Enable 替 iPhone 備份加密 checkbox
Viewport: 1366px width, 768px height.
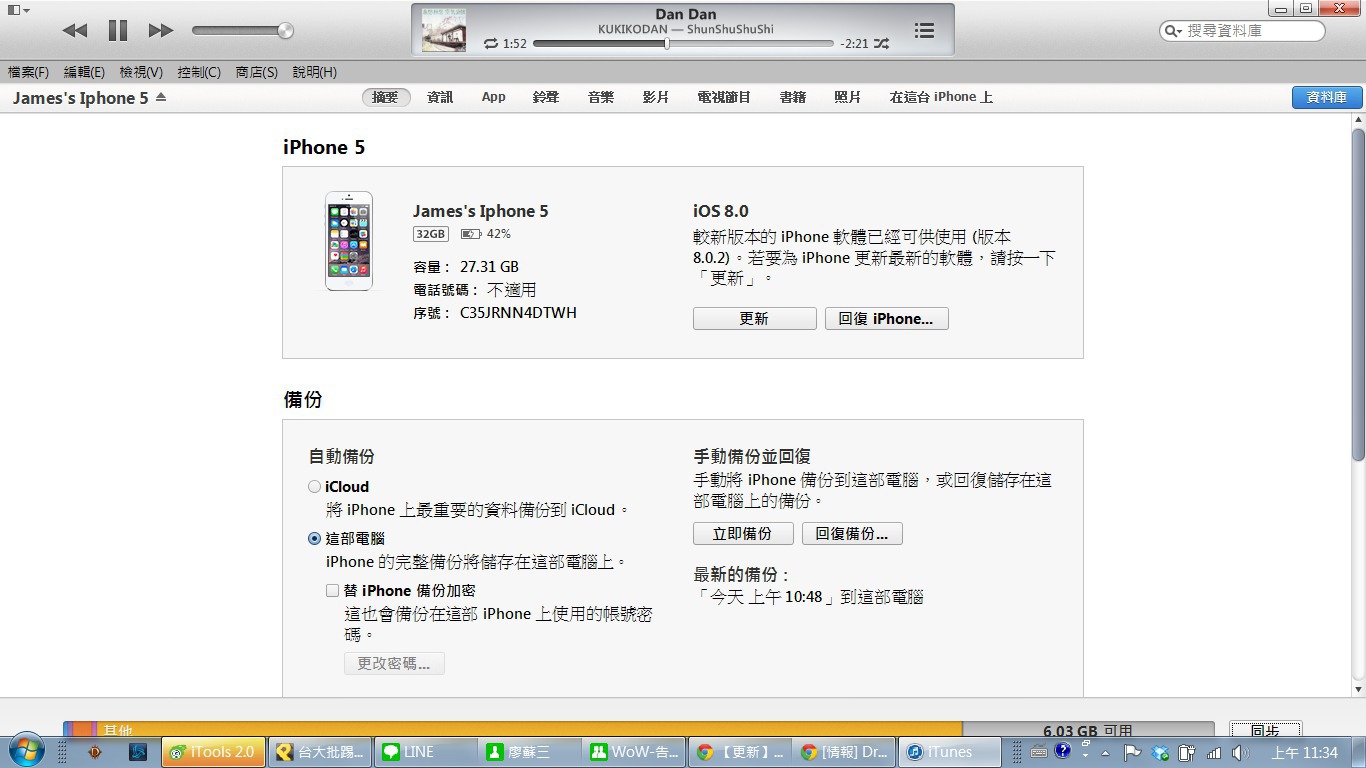332,591
